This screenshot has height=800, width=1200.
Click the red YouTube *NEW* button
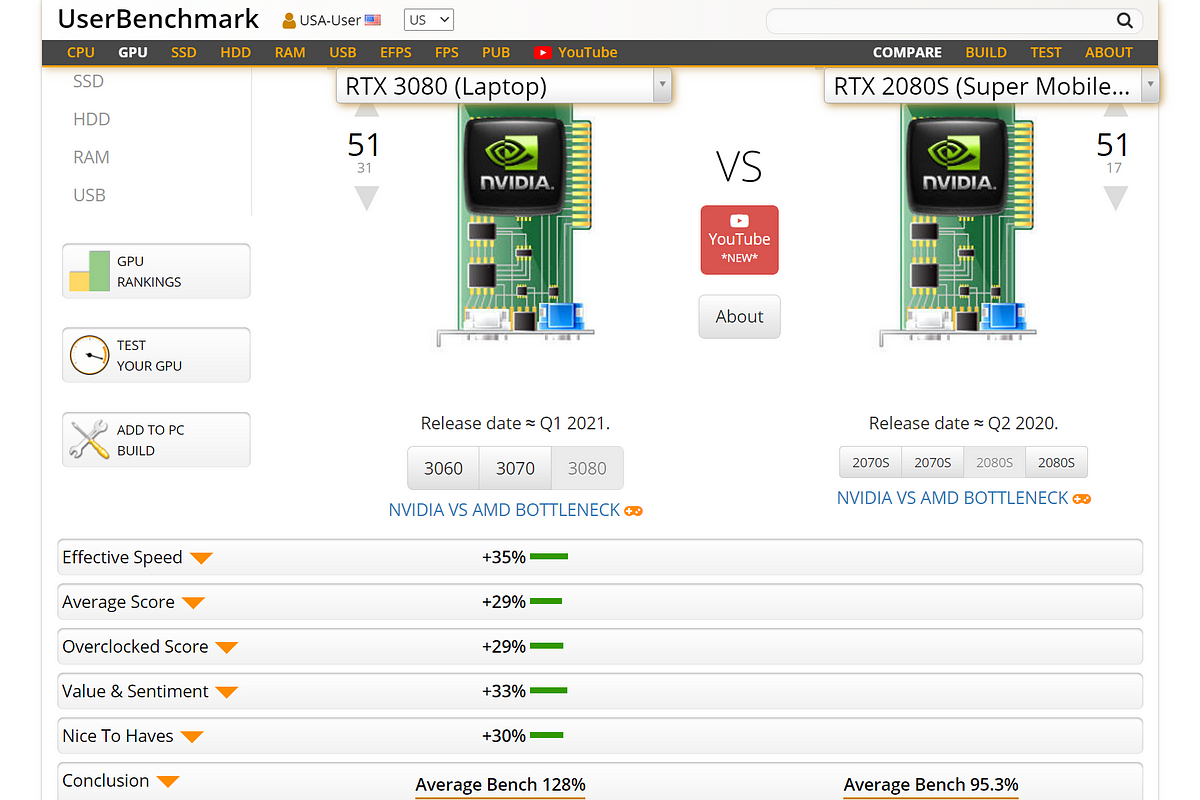(x=739, y=240)
